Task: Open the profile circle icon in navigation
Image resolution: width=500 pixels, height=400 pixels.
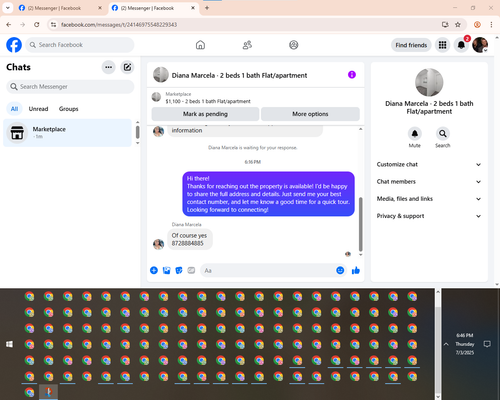Action: pos(294,45)
